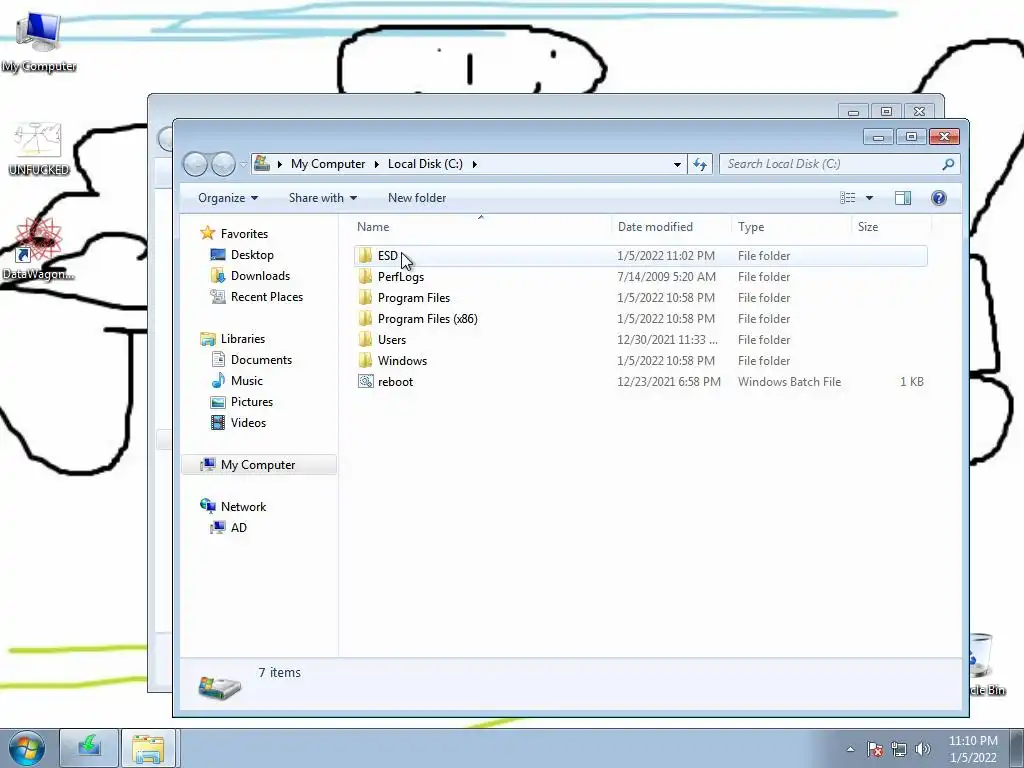Open the My Computer desktop icon
Image resolution: width=1024 pixels, height=768 pixels.
[x=38, y=40]
